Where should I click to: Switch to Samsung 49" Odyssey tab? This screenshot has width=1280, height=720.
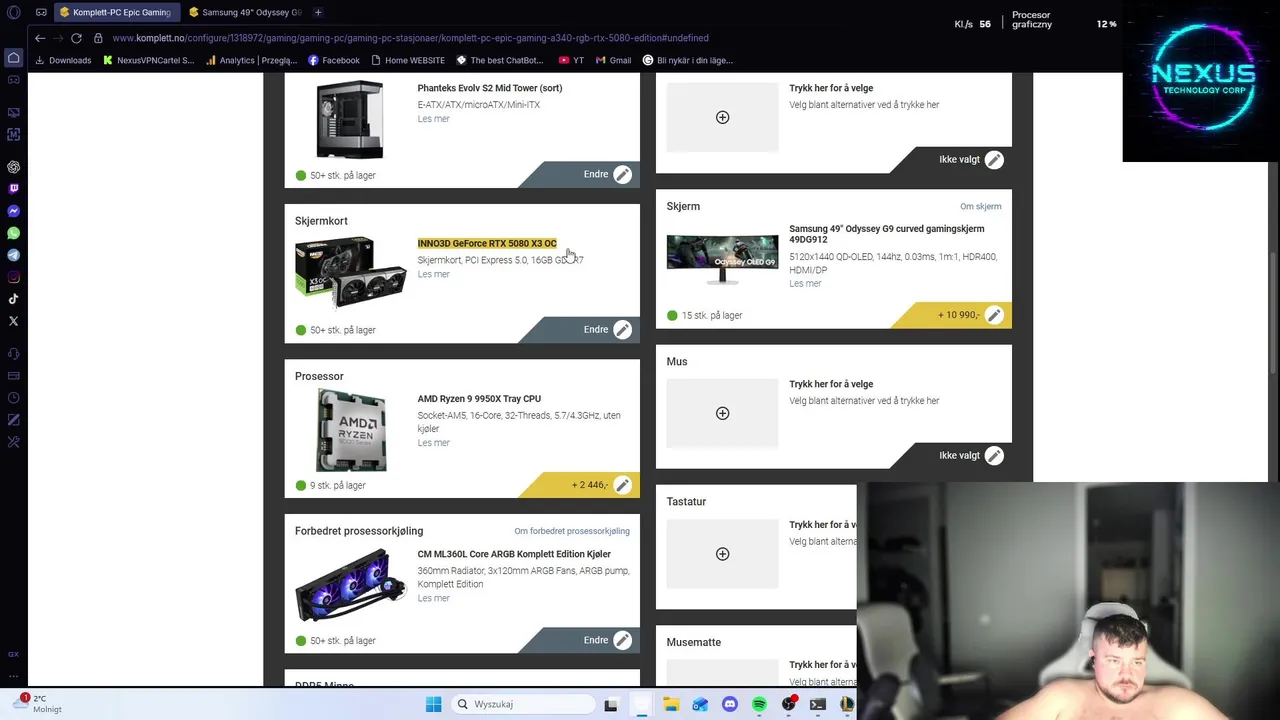[245, 12]
